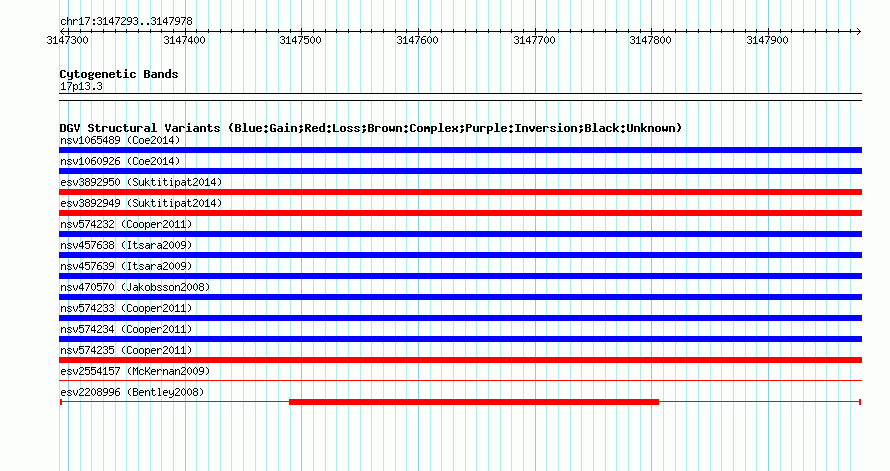
Task: Open the nsv574234 (Cooper2011) label
Action: pyautogui.click(x=126, y=329)
